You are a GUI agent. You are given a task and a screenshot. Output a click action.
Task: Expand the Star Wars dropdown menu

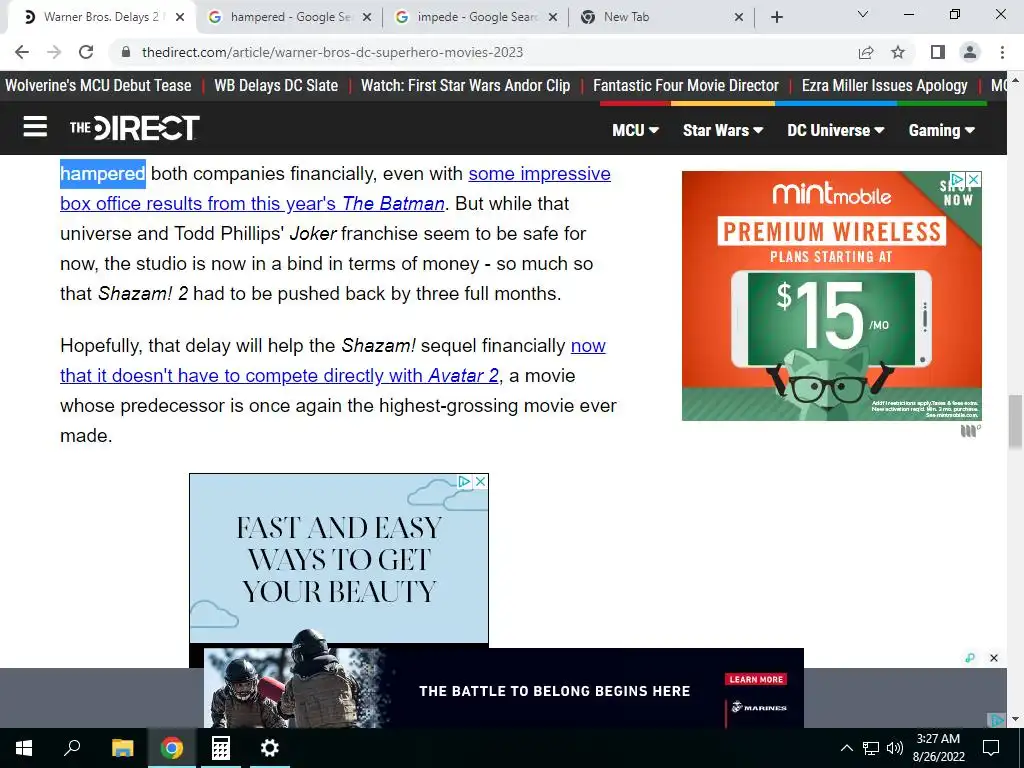pyautogui.click(x=723, y=130)
